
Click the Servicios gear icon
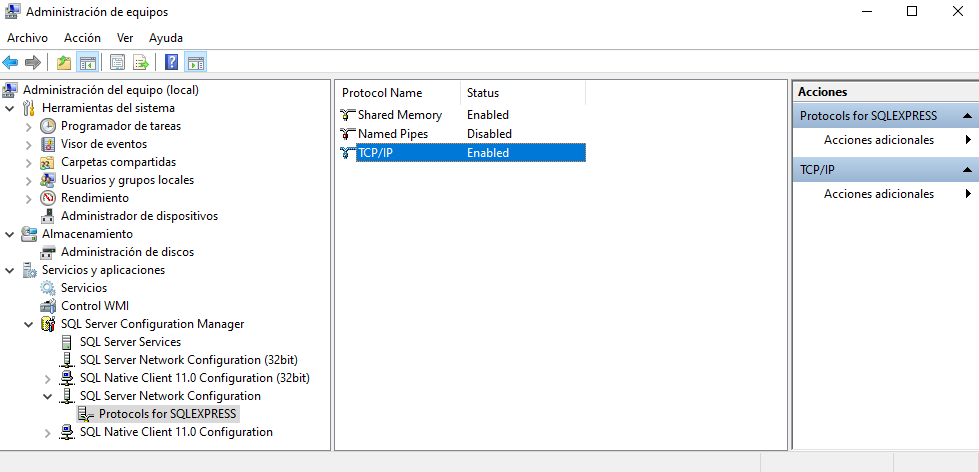(47, 288)
